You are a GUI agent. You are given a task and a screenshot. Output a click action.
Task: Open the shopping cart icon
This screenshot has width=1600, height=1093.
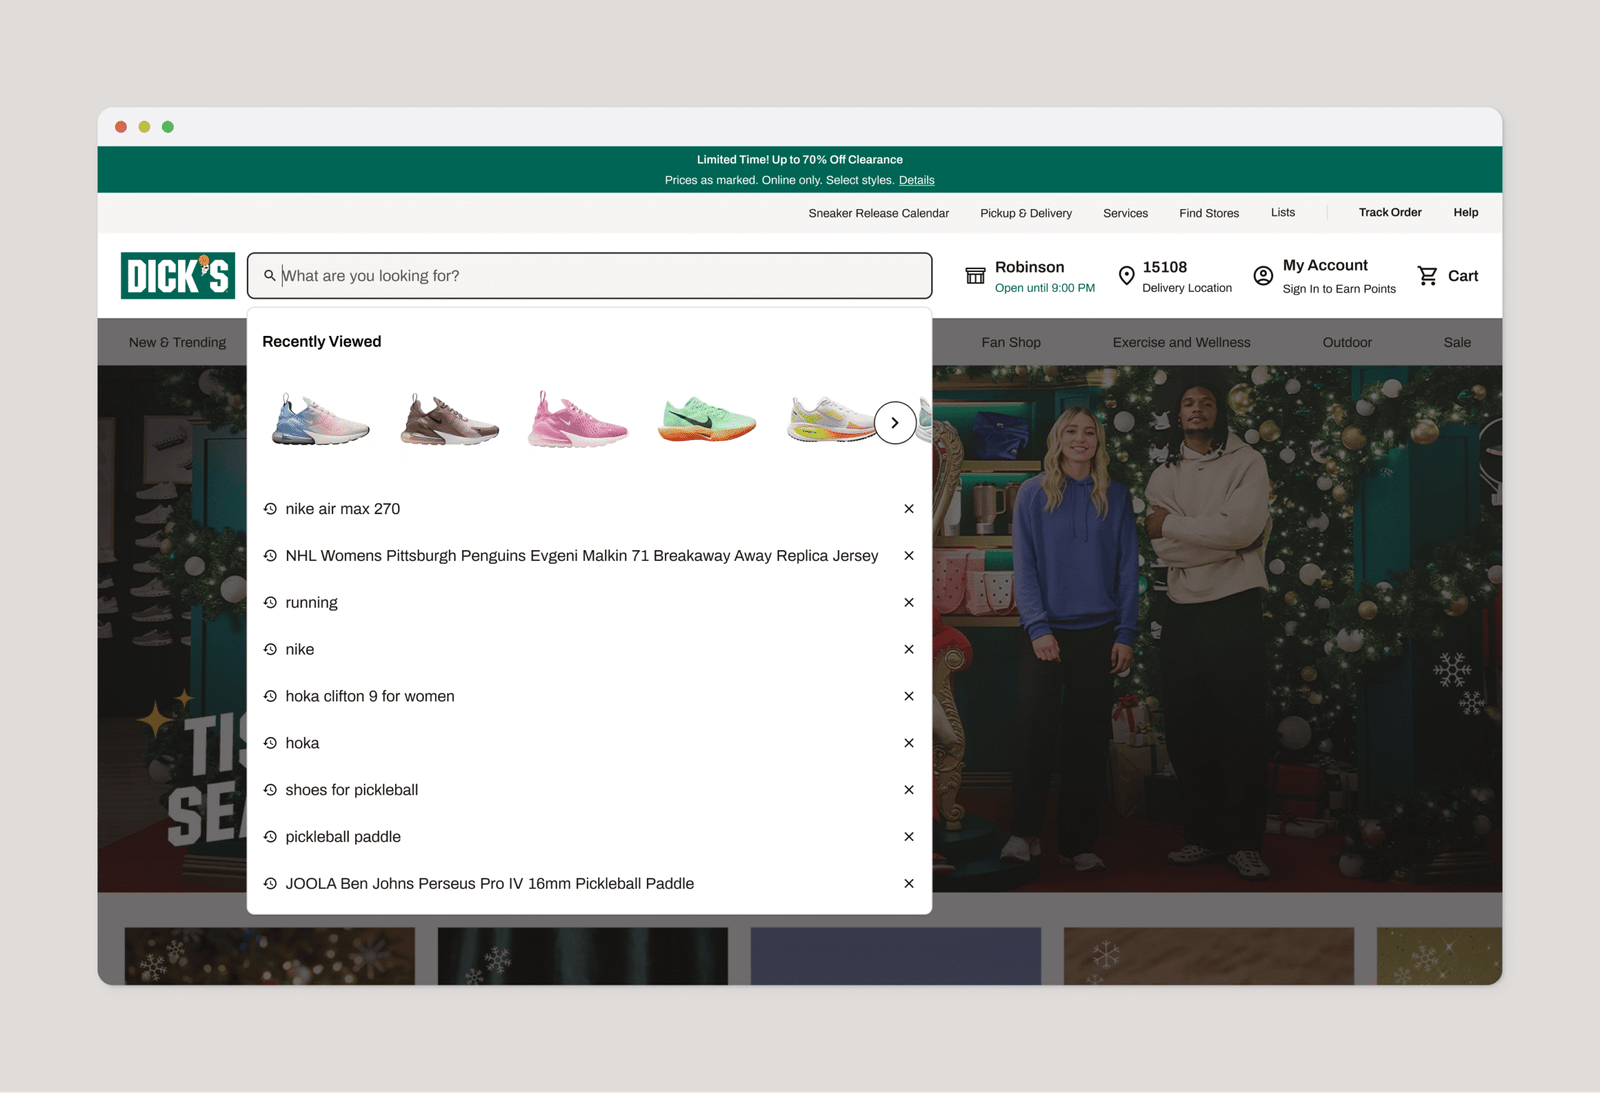pyautogui.click(x=1427, y=276)
